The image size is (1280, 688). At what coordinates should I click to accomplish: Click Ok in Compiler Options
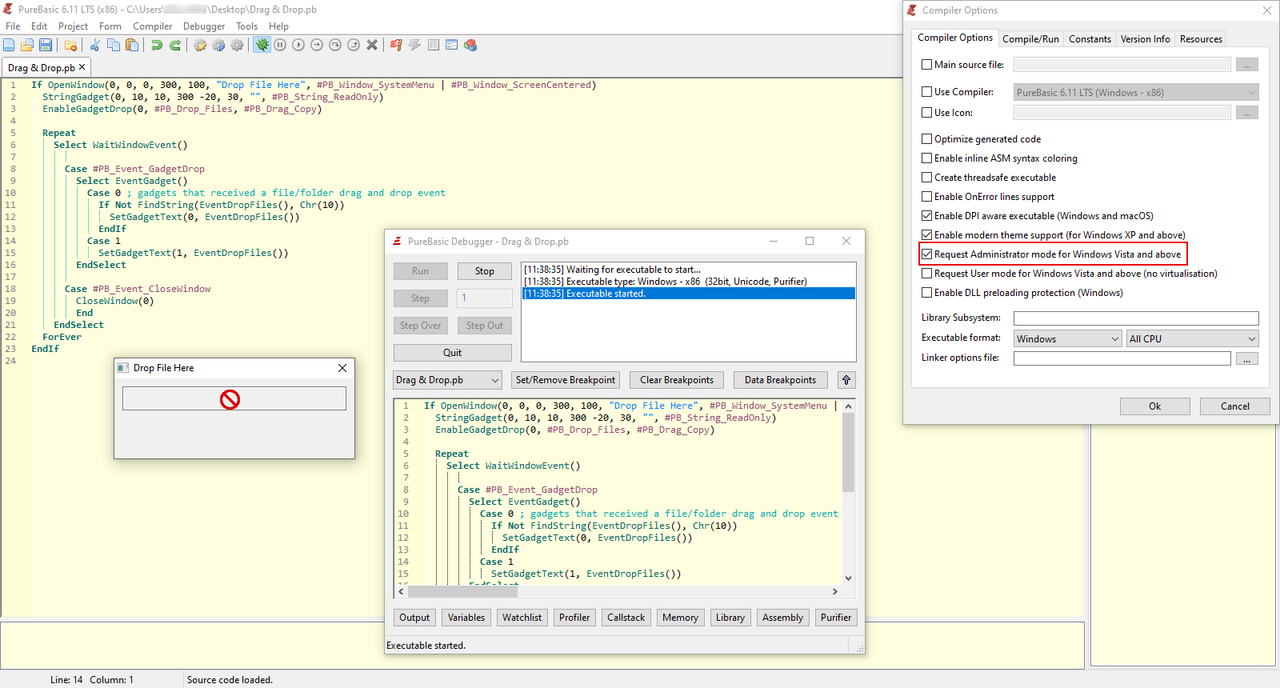(1155, 406)
